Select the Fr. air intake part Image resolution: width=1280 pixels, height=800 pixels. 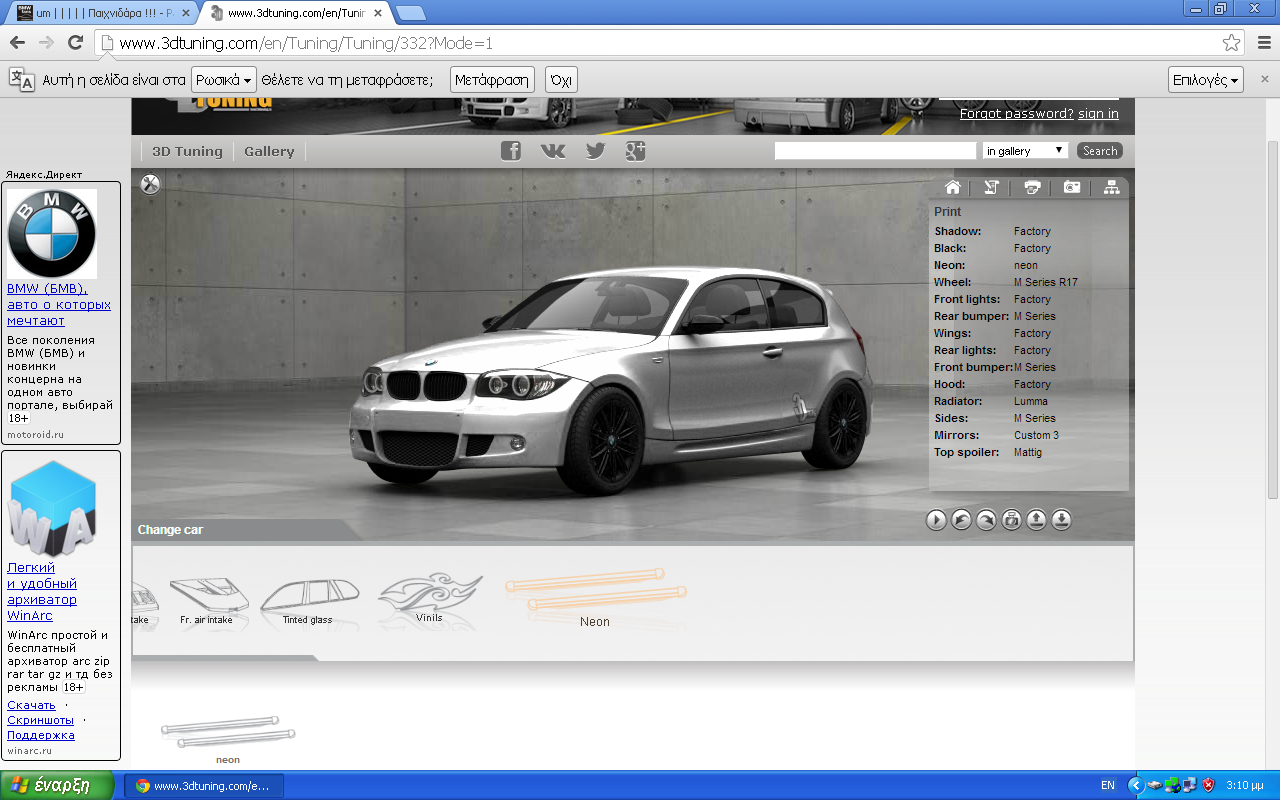click(207, 601)
